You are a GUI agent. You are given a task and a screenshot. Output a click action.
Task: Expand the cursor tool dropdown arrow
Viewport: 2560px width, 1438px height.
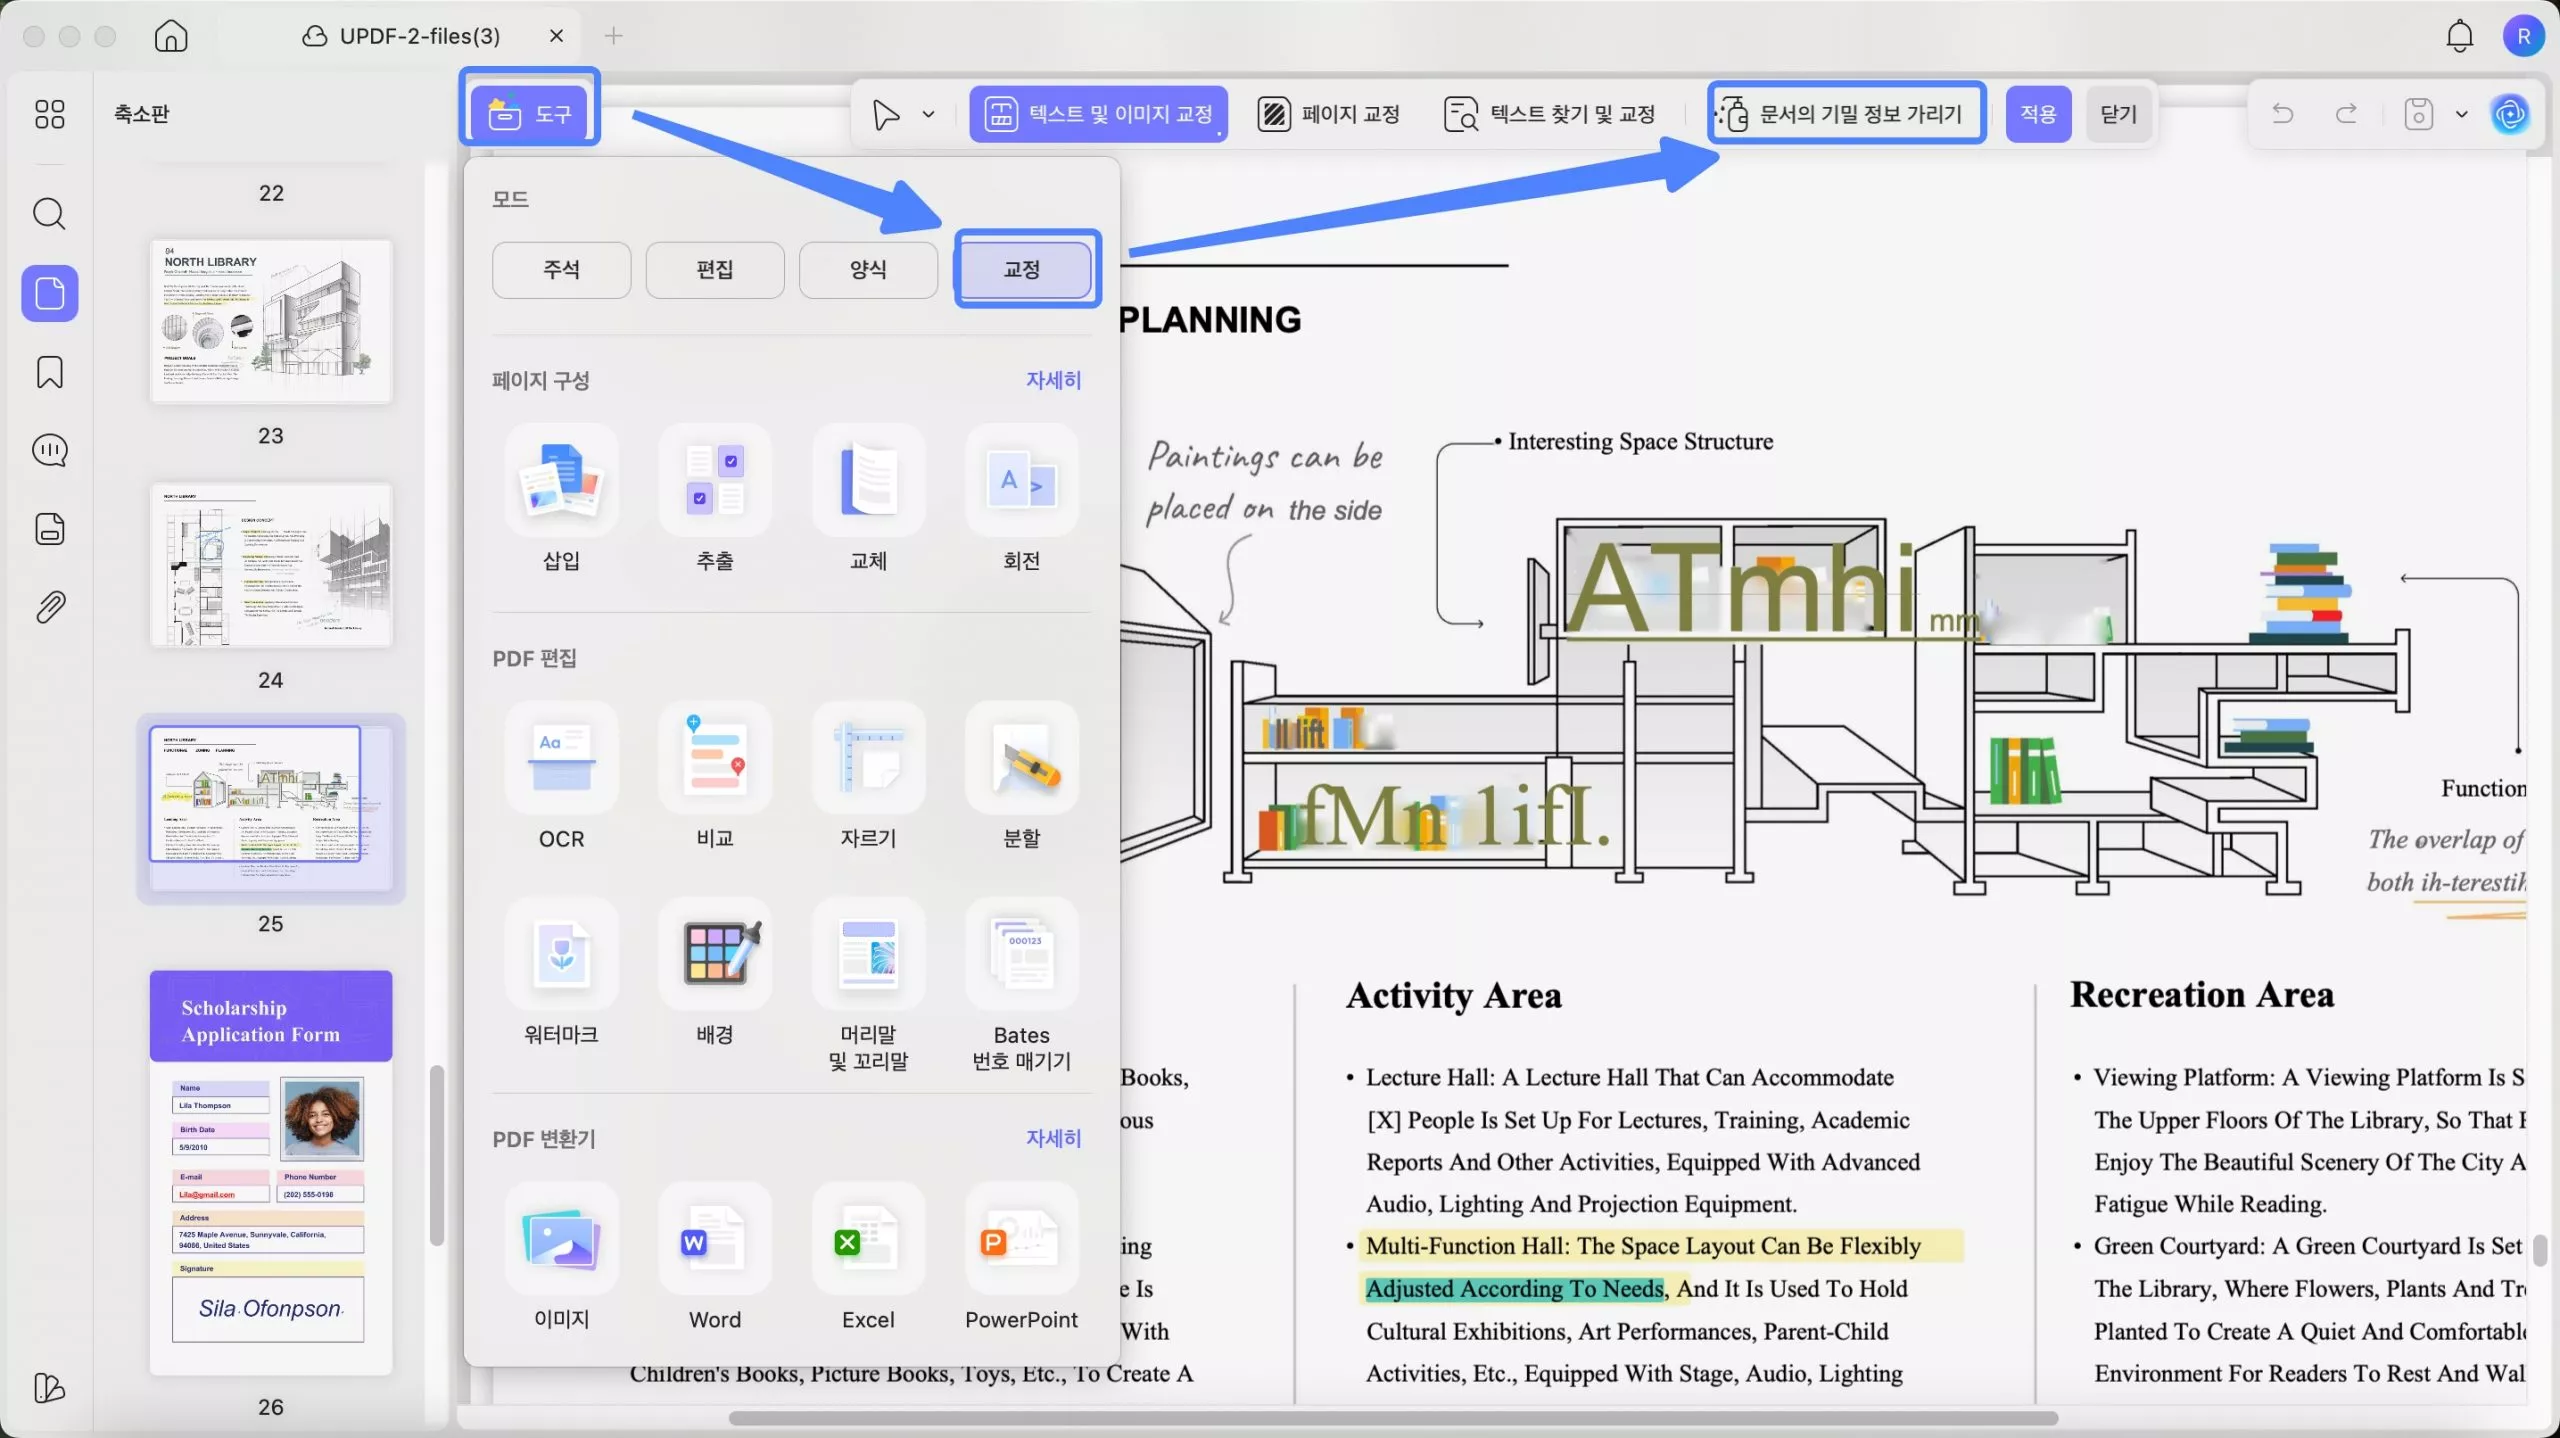pyautogui.click(x=928, y=114)
